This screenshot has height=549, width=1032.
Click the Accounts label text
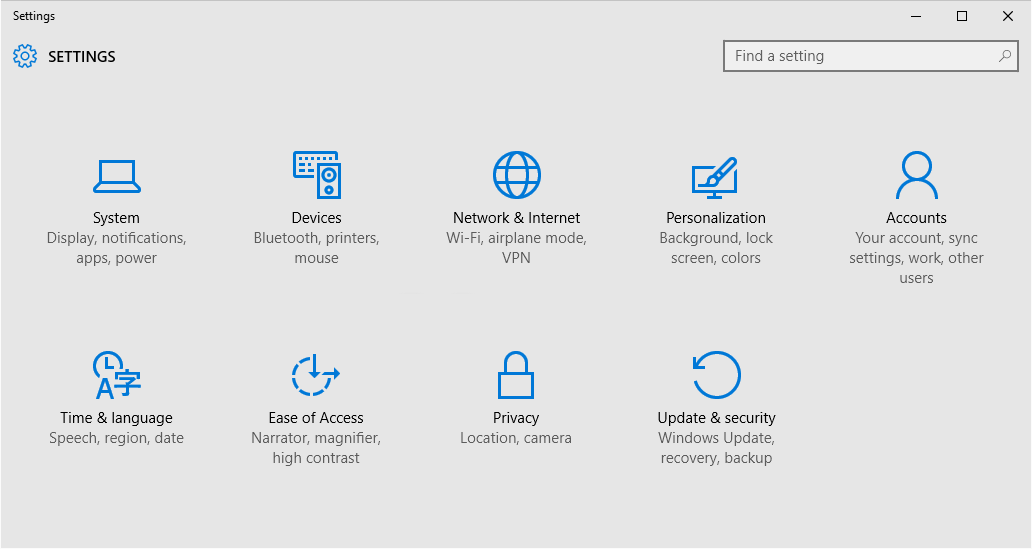(x=916, y=218)
